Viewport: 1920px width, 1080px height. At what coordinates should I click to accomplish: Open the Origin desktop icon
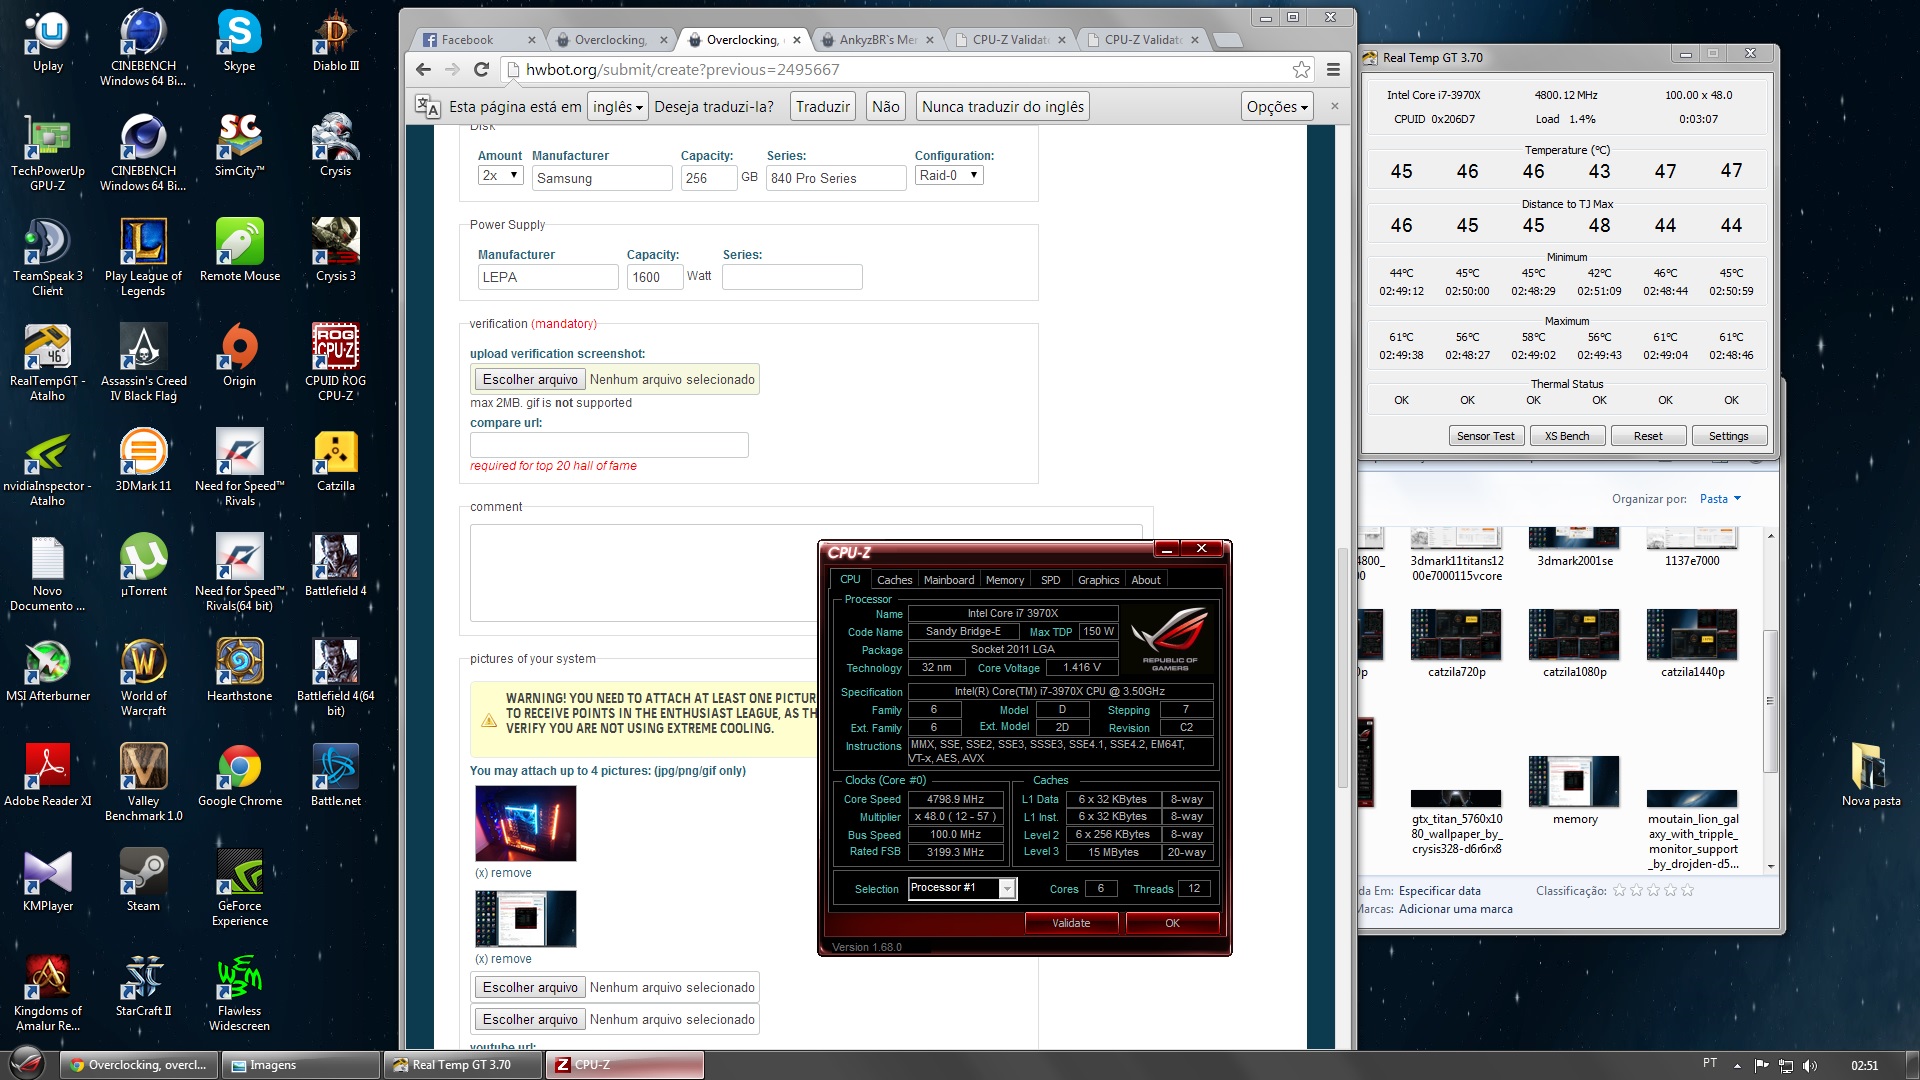tap(239, 356)
